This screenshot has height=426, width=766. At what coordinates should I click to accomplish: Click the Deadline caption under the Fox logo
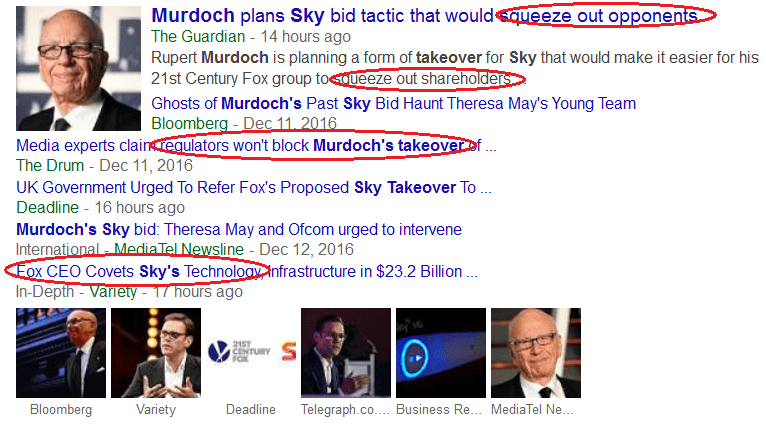pyautogui.click(x=251, y=409)
